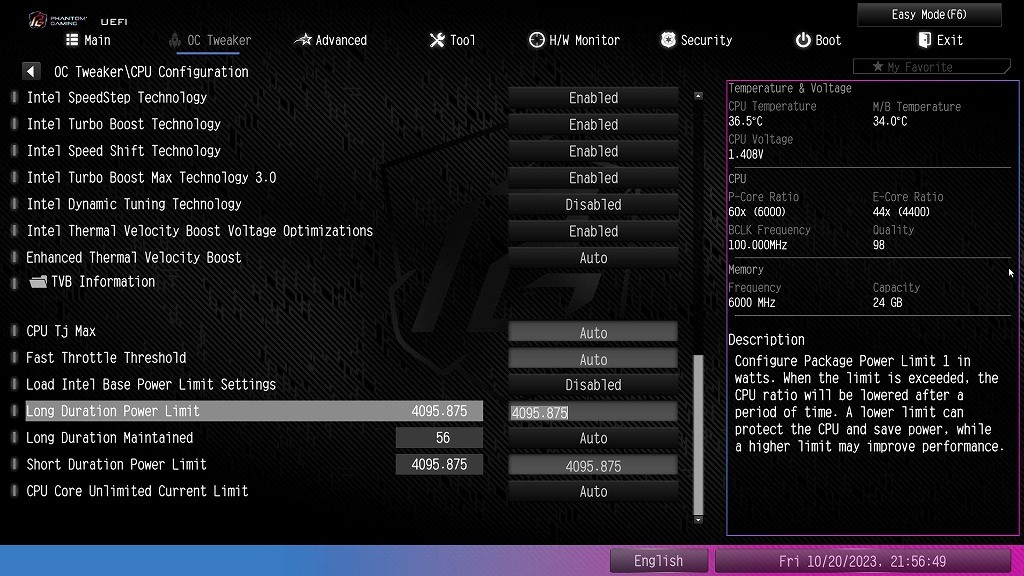Switch to the Tool tab
1024x576 pixels.
(x=453, y=40)
